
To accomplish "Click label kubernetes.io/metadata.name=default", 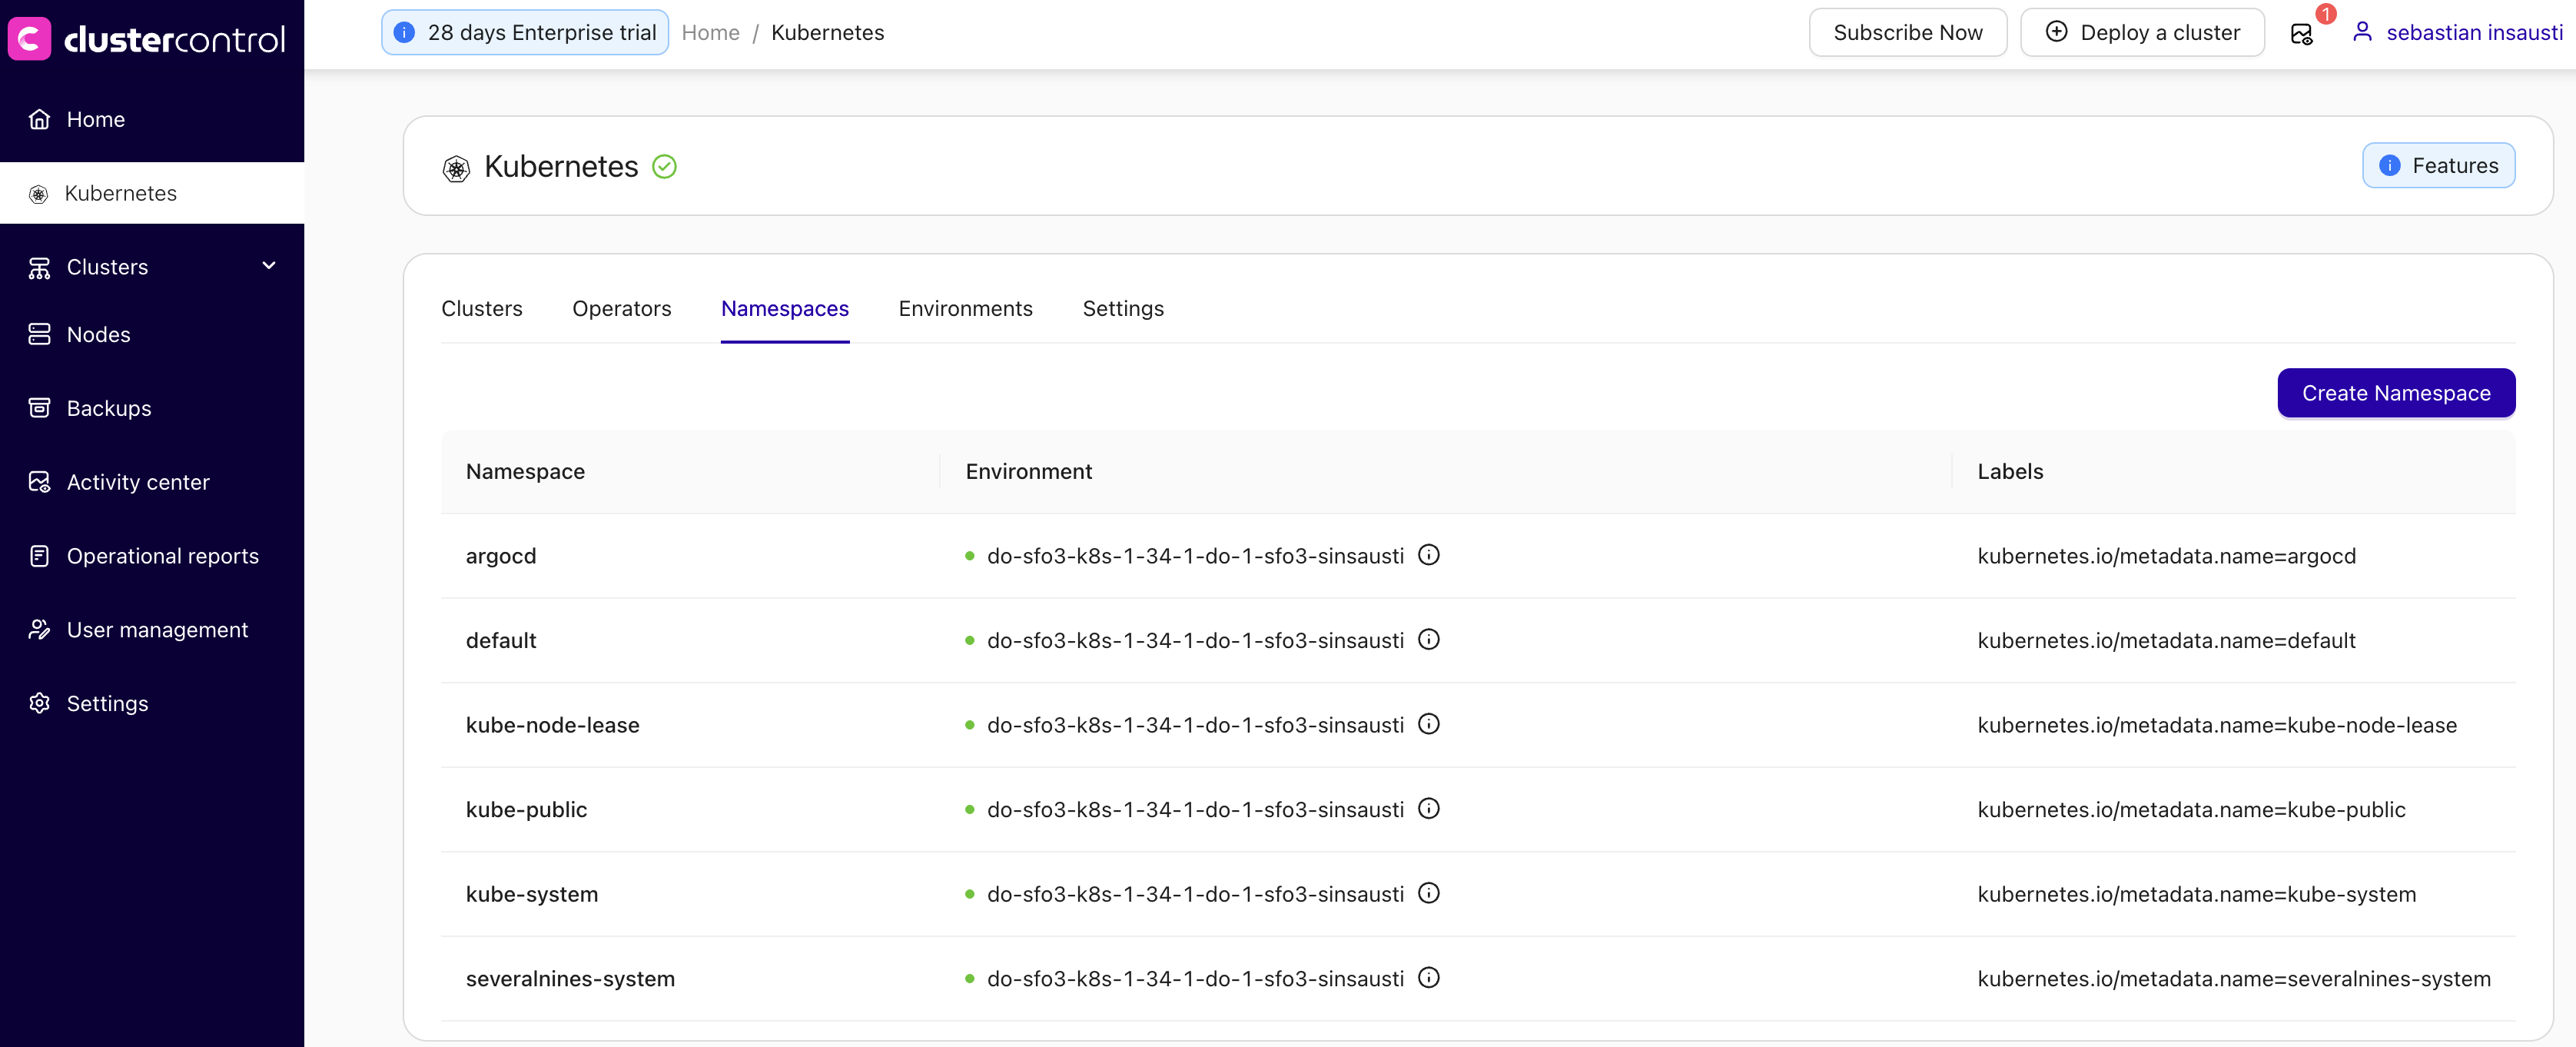I will [2166, 641].
